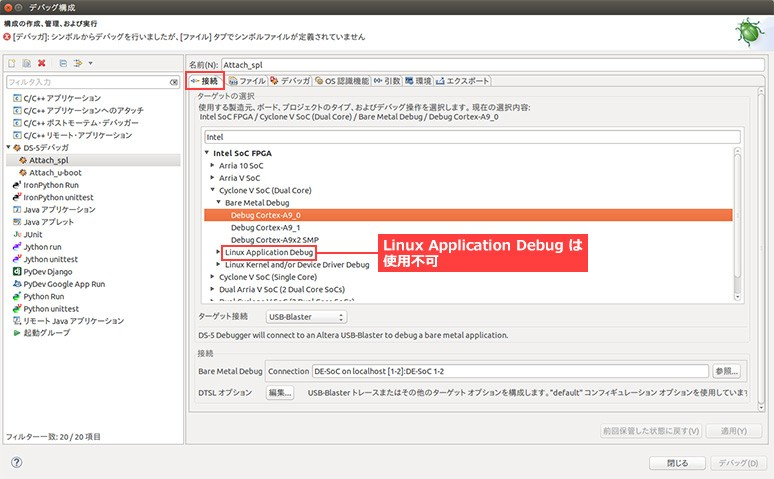This screenshot has height=479, width=774.
Task: Open the OS 認識機能 tab
Action: pos(342,80)
